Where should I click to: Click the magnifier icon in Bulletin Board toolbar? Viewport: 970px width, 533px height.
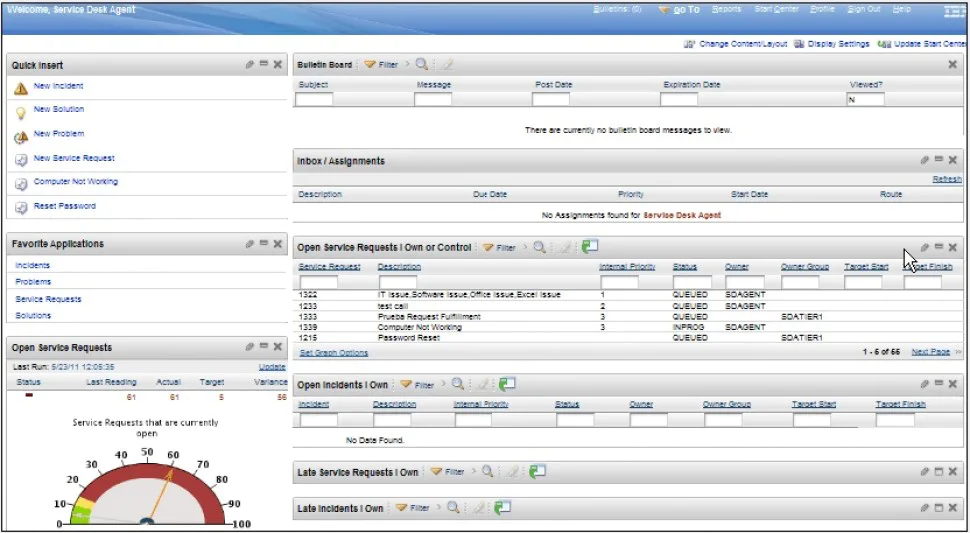coord(423,64)
